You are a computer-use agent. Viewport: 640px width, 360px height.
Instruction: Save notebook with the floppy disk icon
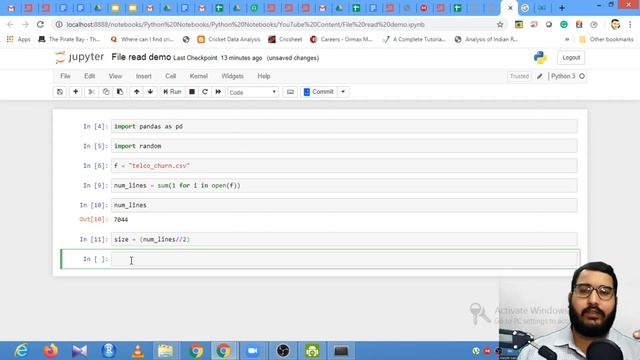point(60,92)
